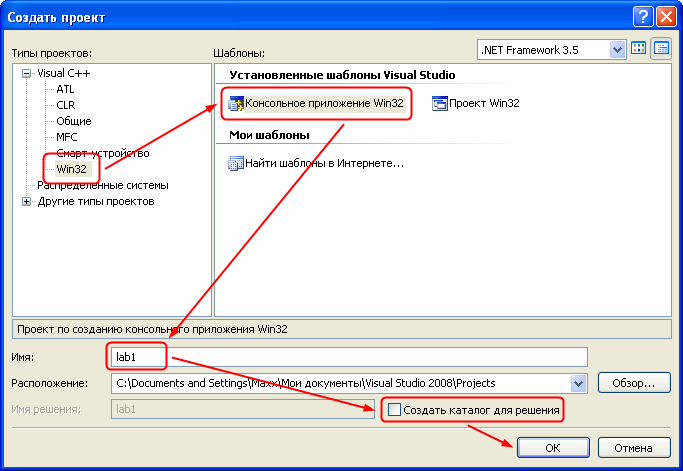Click the OK button

(x=553, y=447)
